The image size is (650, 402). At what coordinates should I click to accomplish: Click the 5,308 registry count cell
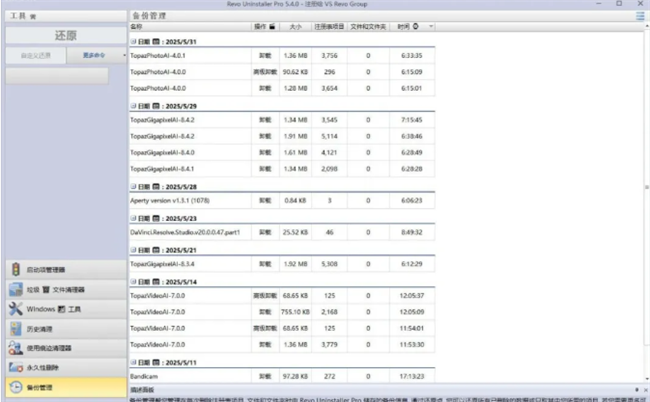click(329, 264)
